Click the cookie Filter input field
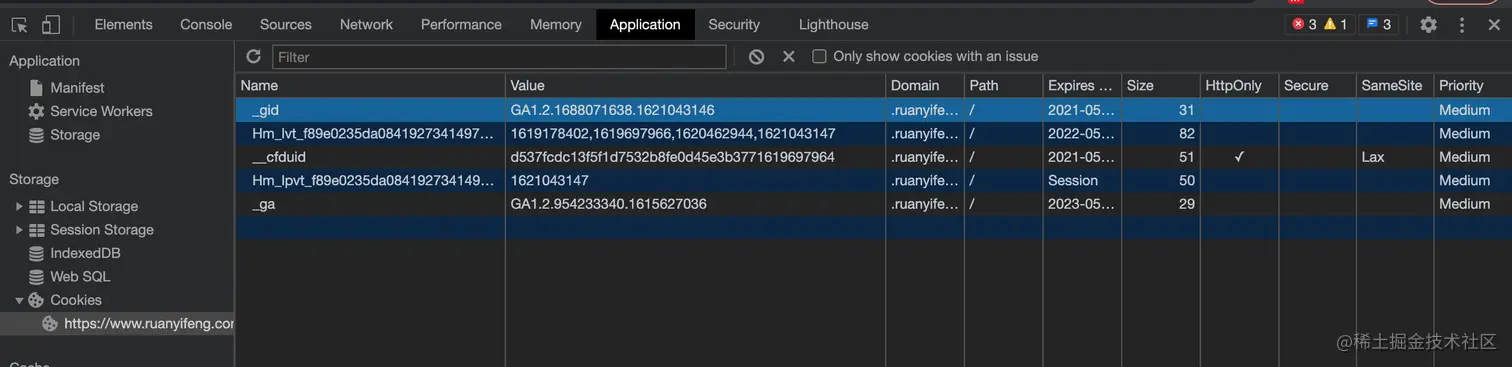Viewport: 1512px width, 367px height. 499,57
